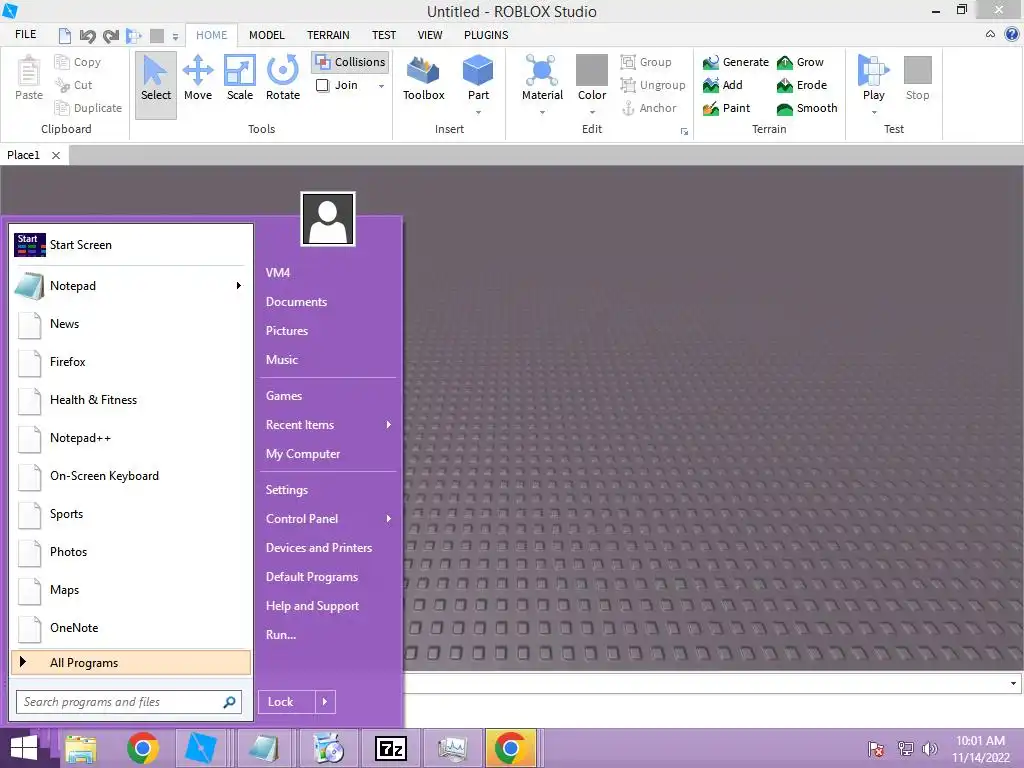Click Duplicate in Clipboard group

click(88, 108)
